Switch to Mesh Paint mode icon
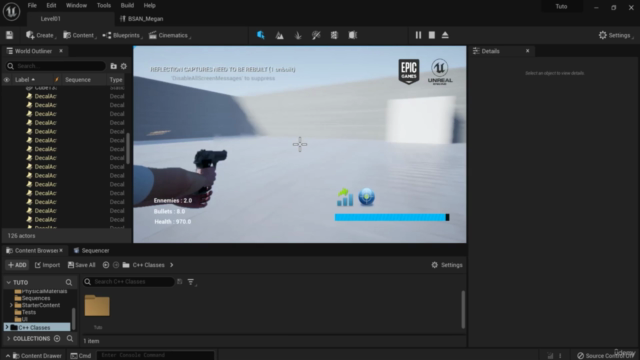The image size is (640, 360). pyautogui.click(x=316, y=36)
